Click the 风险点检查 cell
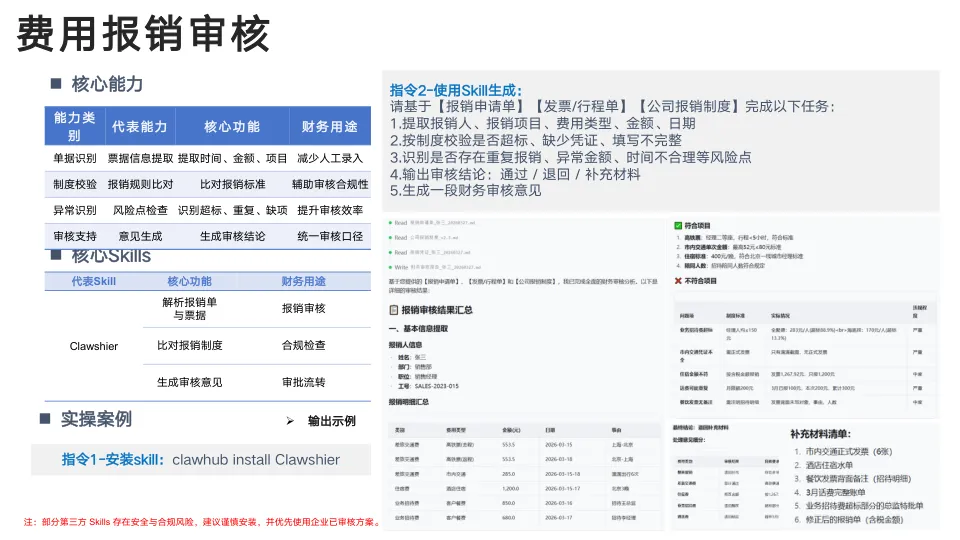This screenshot has width=960, height=540. [x=140, y=210]
